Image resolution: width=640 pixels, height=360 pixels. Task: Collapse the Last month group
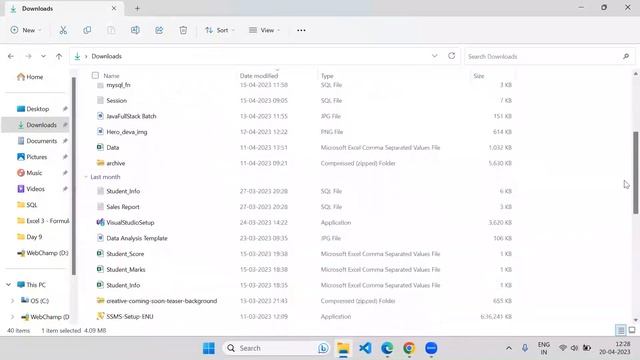click(x=86, y=177)
